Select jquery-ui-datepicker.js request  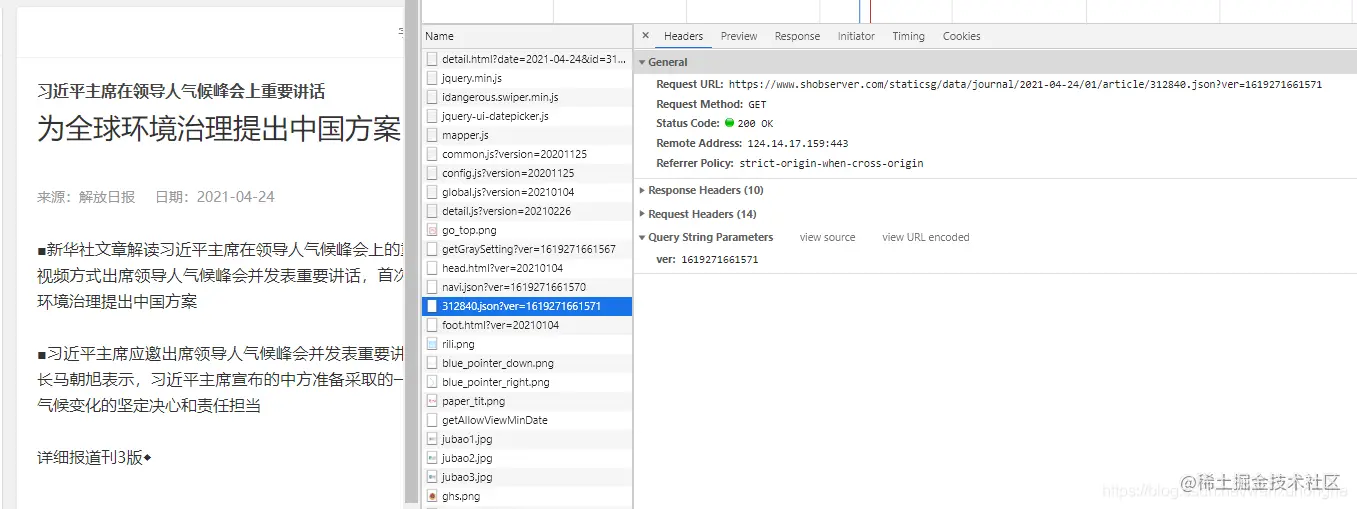coord(527,116)
